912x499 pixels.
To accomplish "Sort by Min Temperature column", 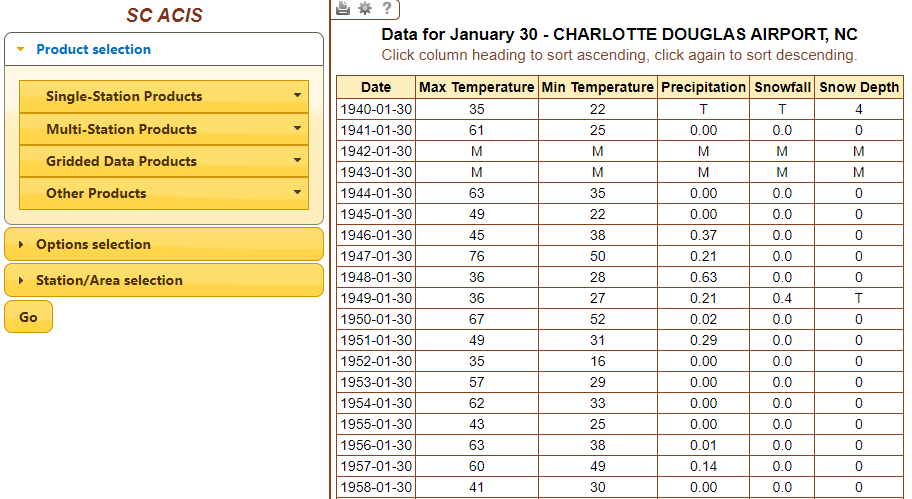I will pos(597,87).
